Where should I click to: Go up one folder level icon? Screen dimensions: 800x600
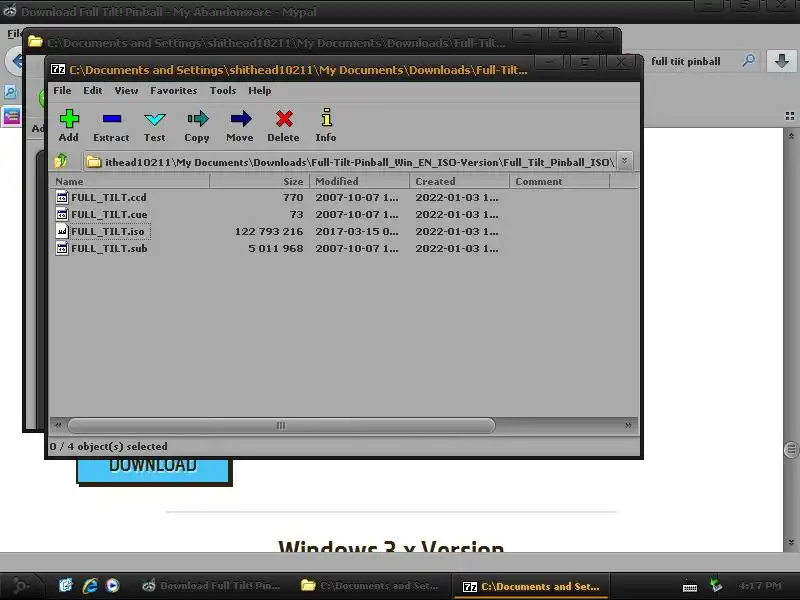pyautogui.click(x=61, y=161)
